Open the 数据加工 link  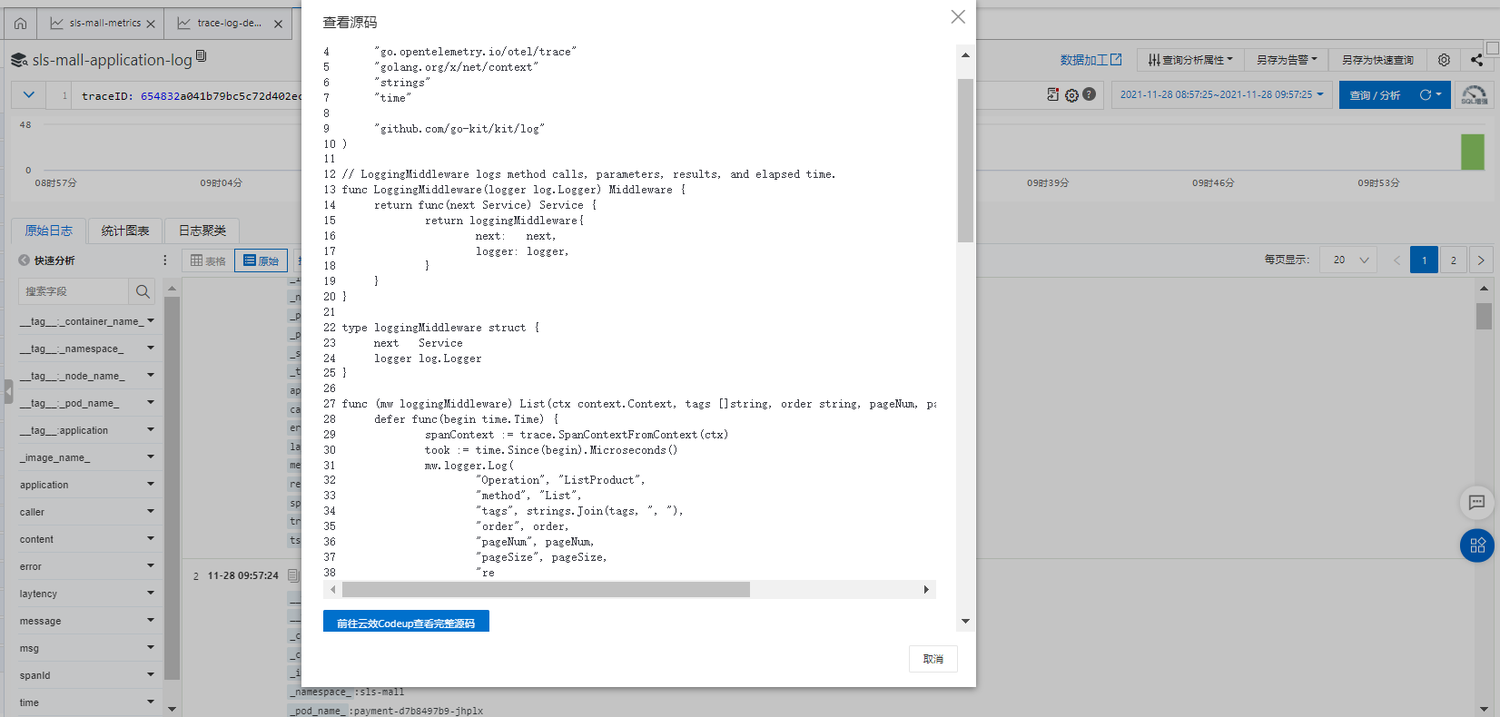(x=1091, y=60)
